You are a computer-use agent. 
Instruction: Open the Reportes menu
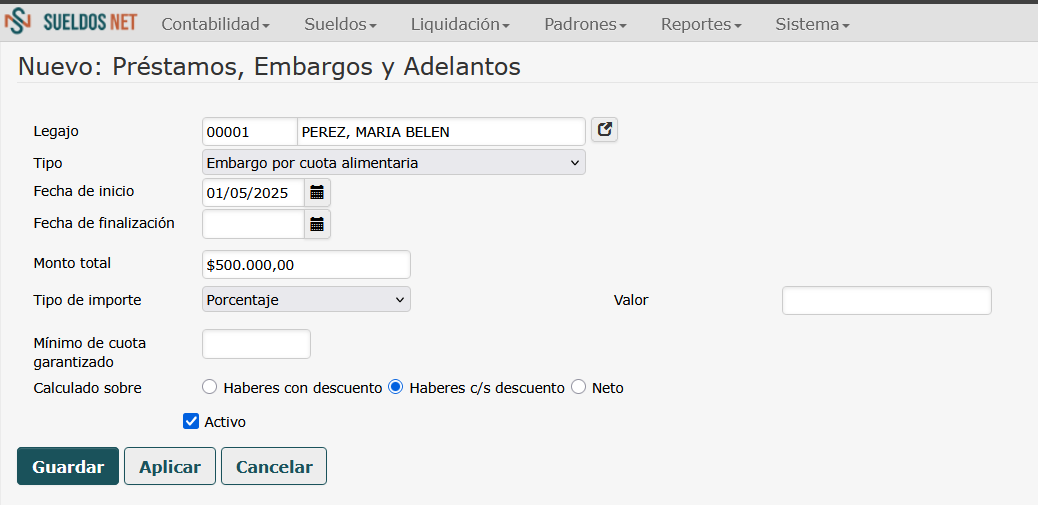click(x=701, y=24)
